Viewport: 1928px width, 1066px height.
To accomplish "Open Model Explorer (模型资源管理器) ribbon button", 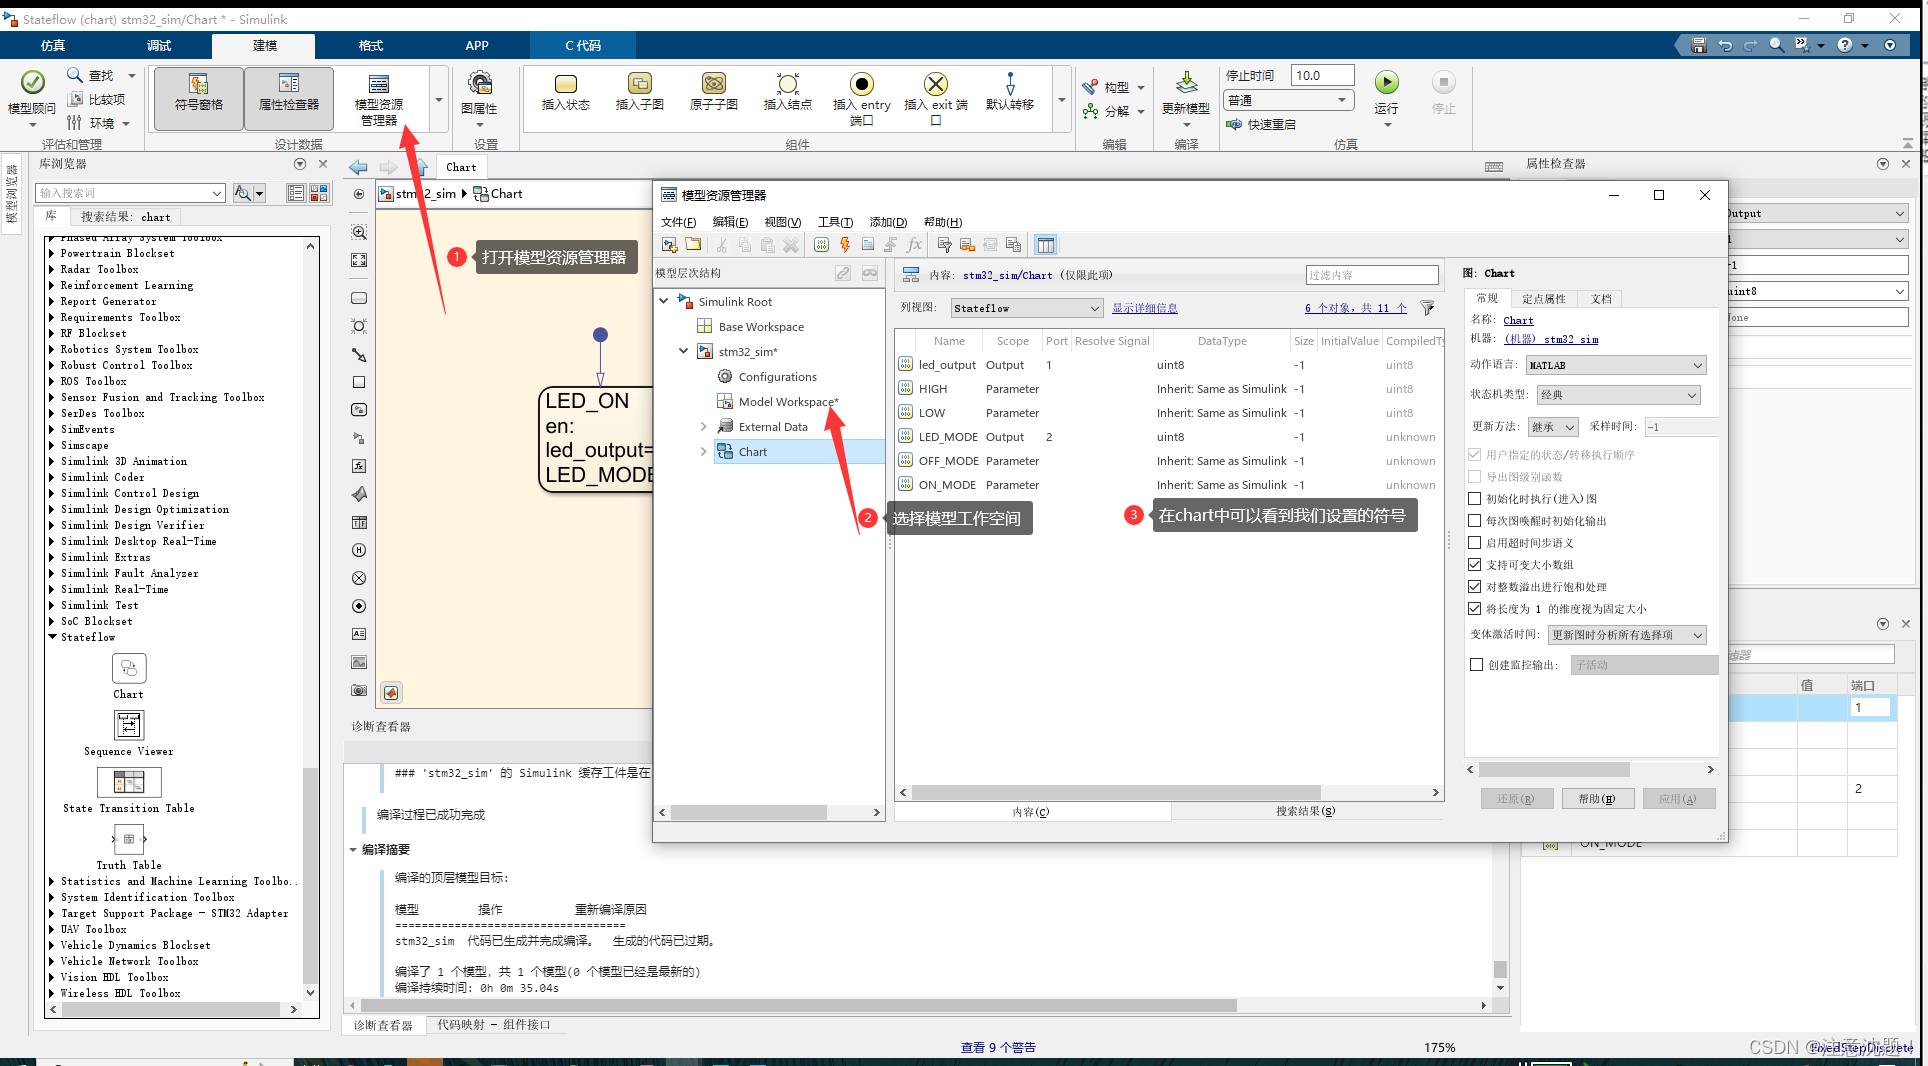I will (379, 100).
